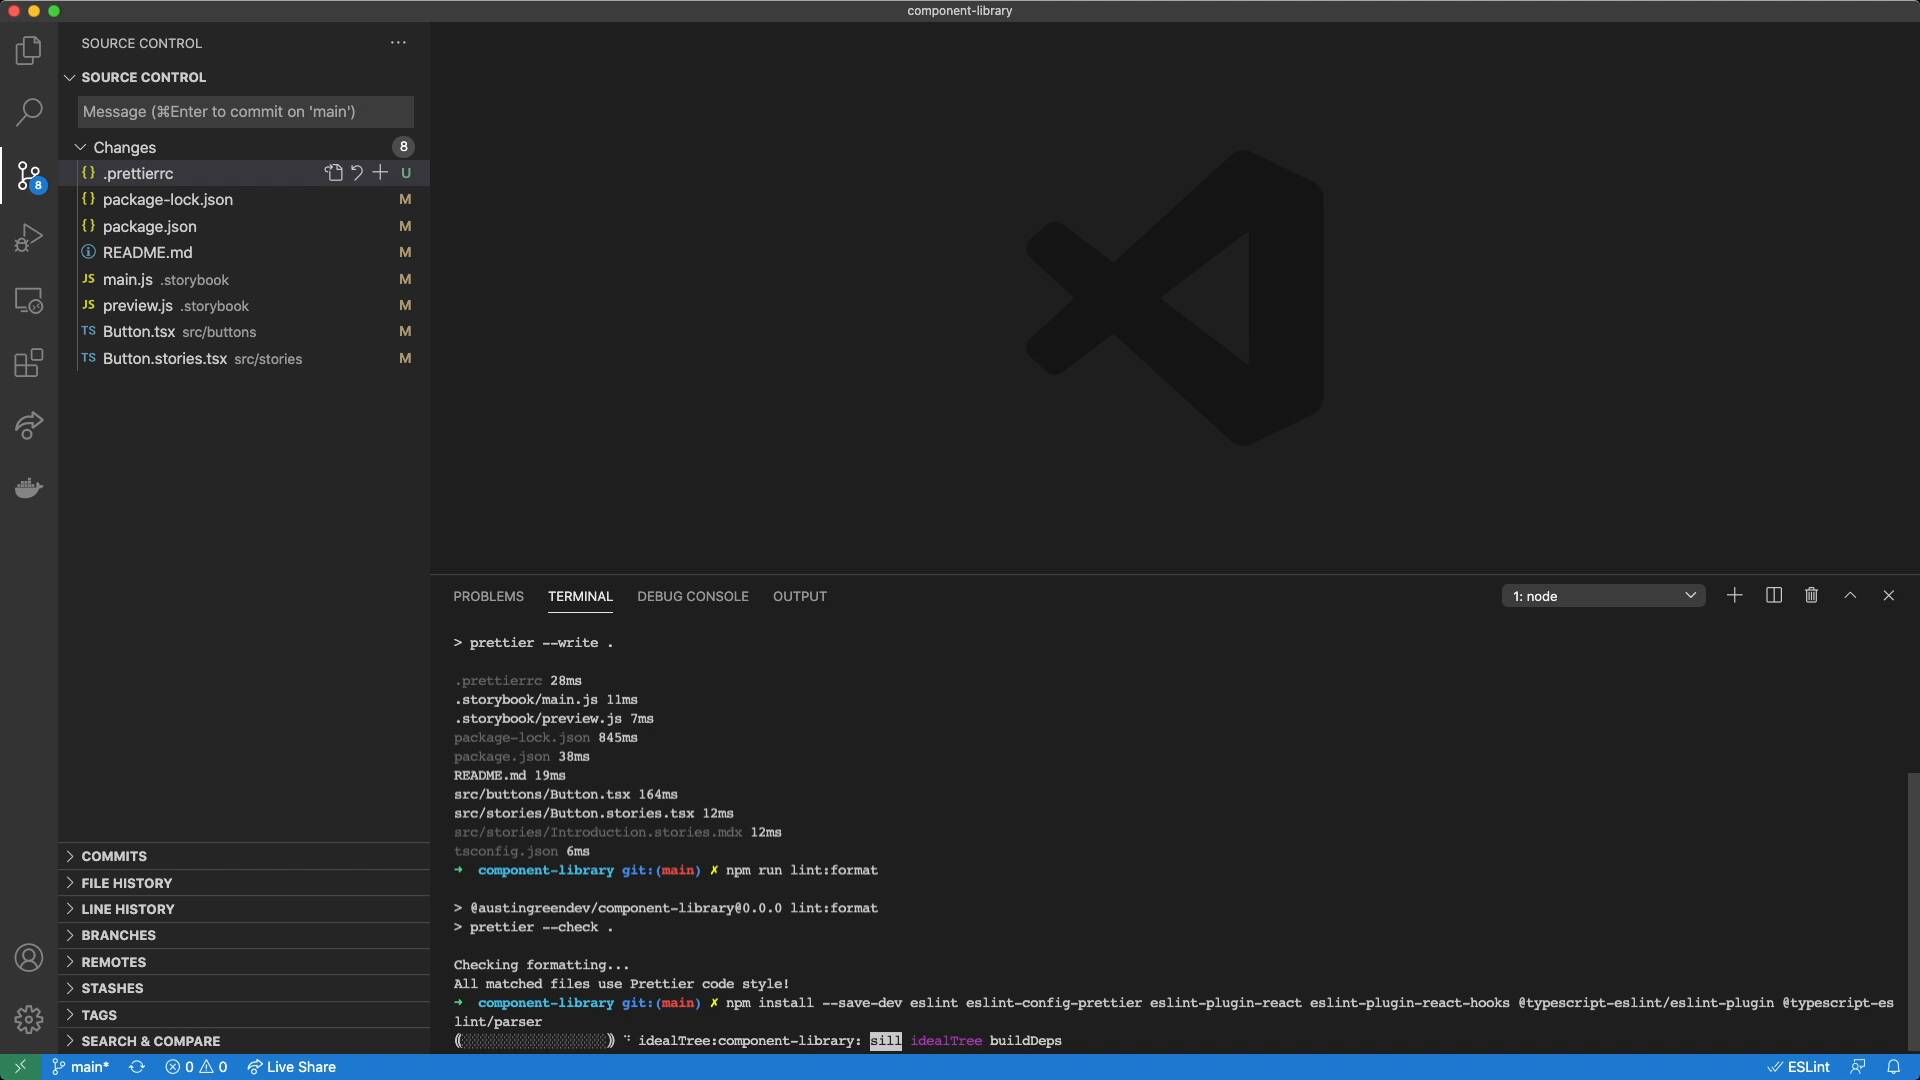Click the main* branch in status bar

tap(81, 1067)
